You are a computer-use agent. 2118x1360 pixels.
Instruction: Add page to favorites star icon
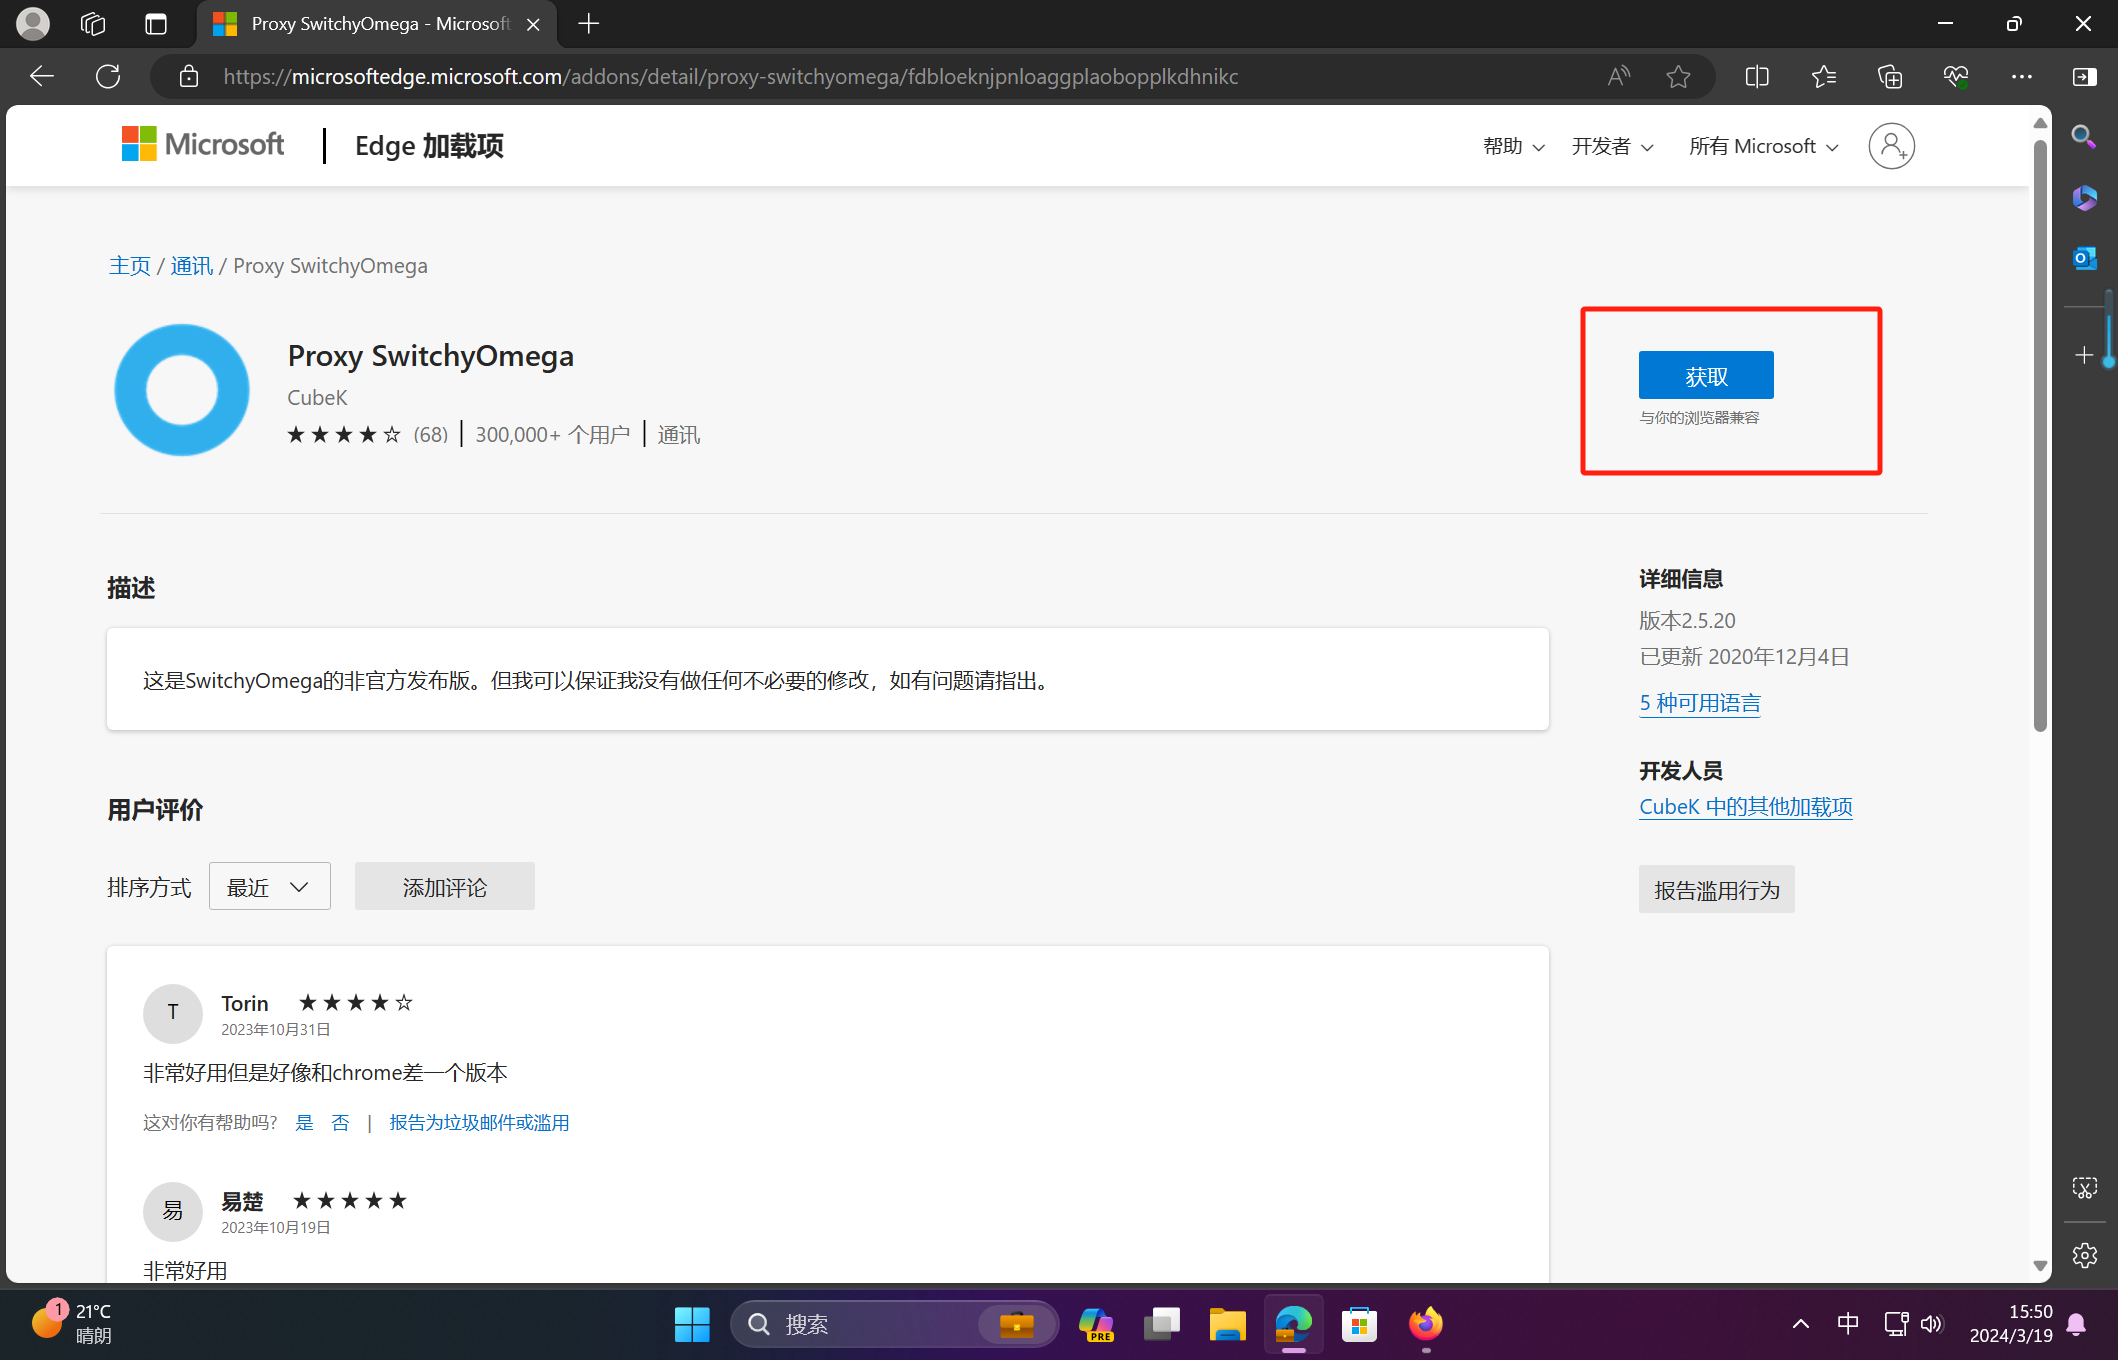(x=1678, y=76)
